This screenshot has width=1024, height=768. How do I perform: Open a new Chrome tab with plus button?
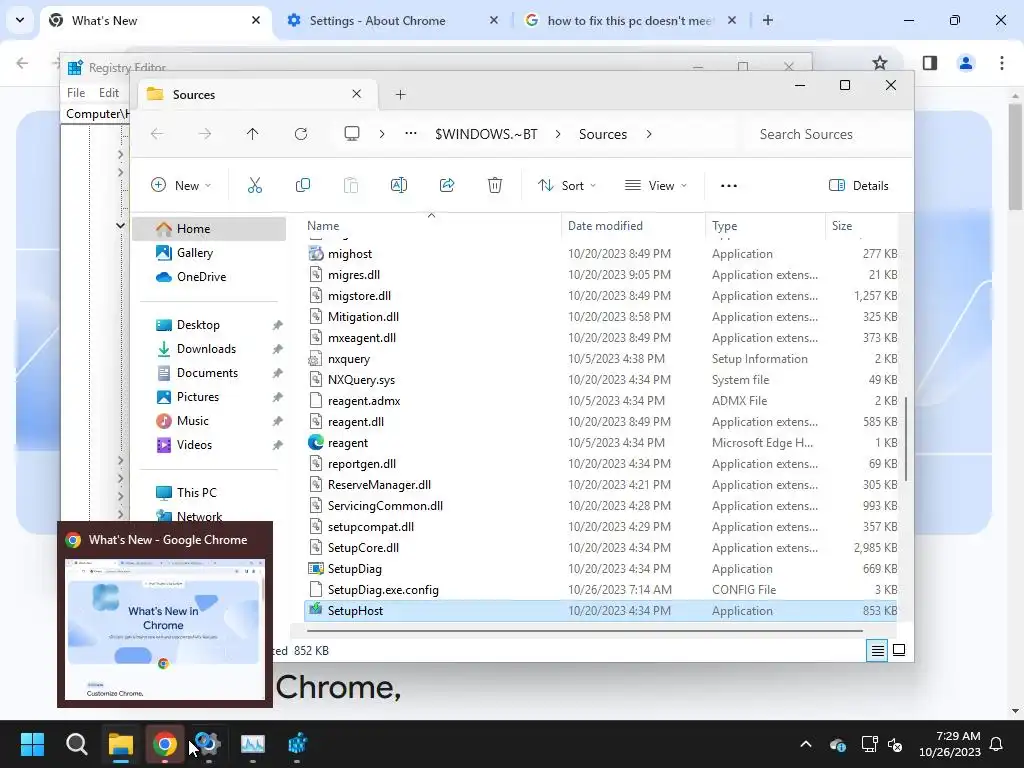point(768,20)
